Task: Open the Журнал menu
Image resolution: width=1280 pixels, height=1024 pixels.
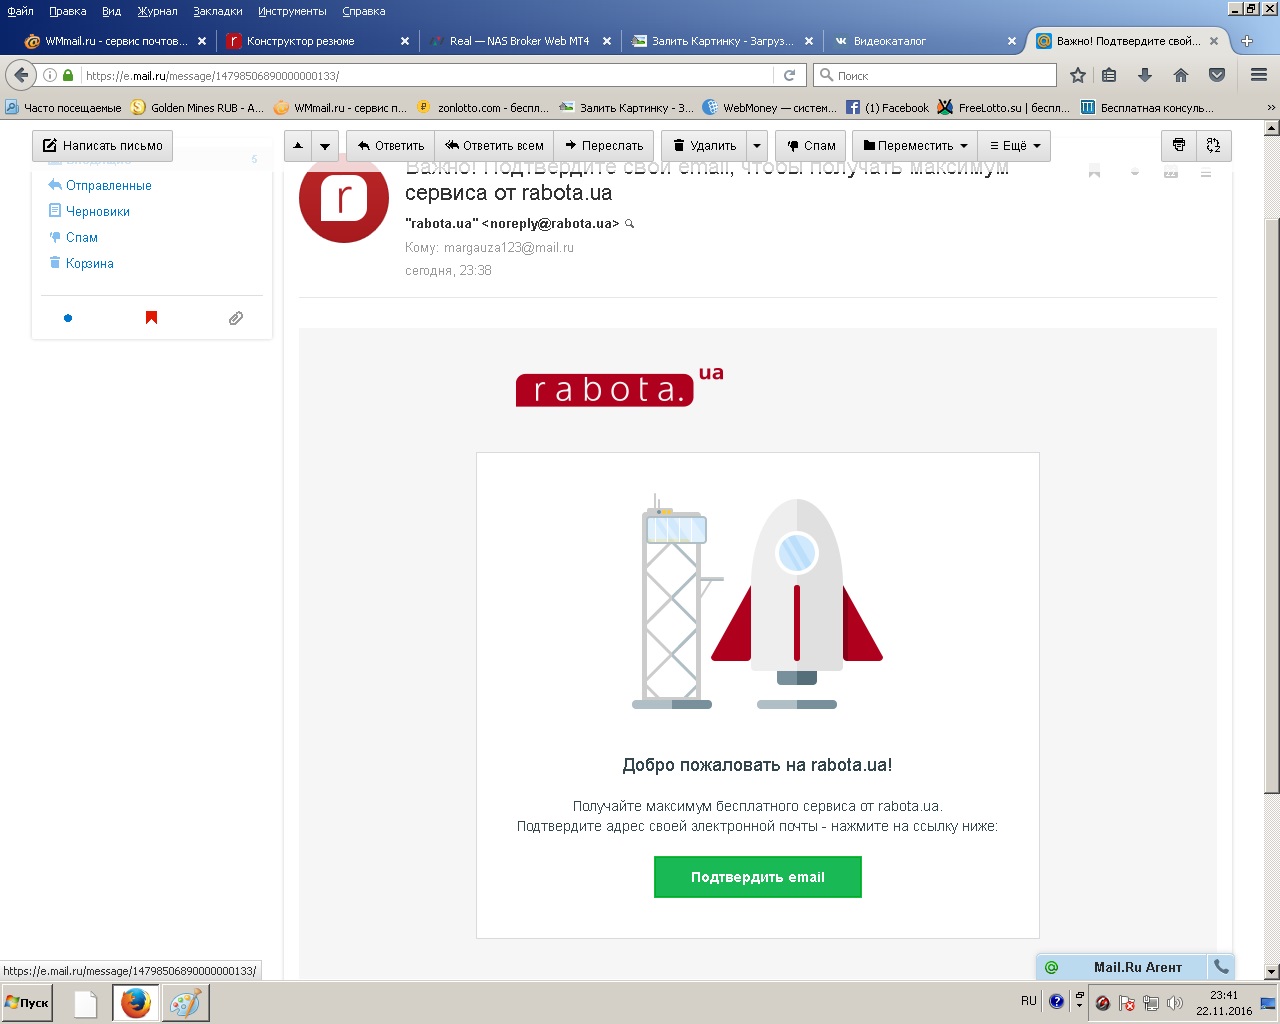Action: pyautogui.click(x=157, y=11)
